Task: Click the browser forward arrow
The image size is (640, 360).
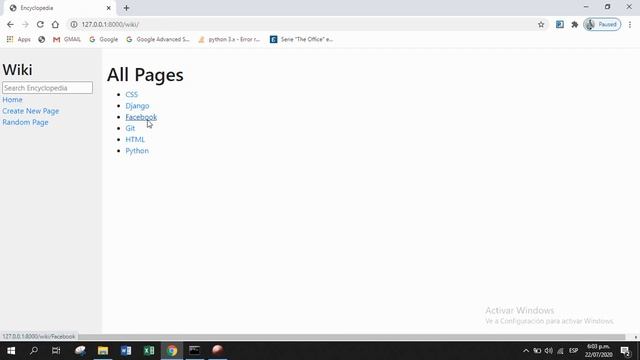Action: 25,24
